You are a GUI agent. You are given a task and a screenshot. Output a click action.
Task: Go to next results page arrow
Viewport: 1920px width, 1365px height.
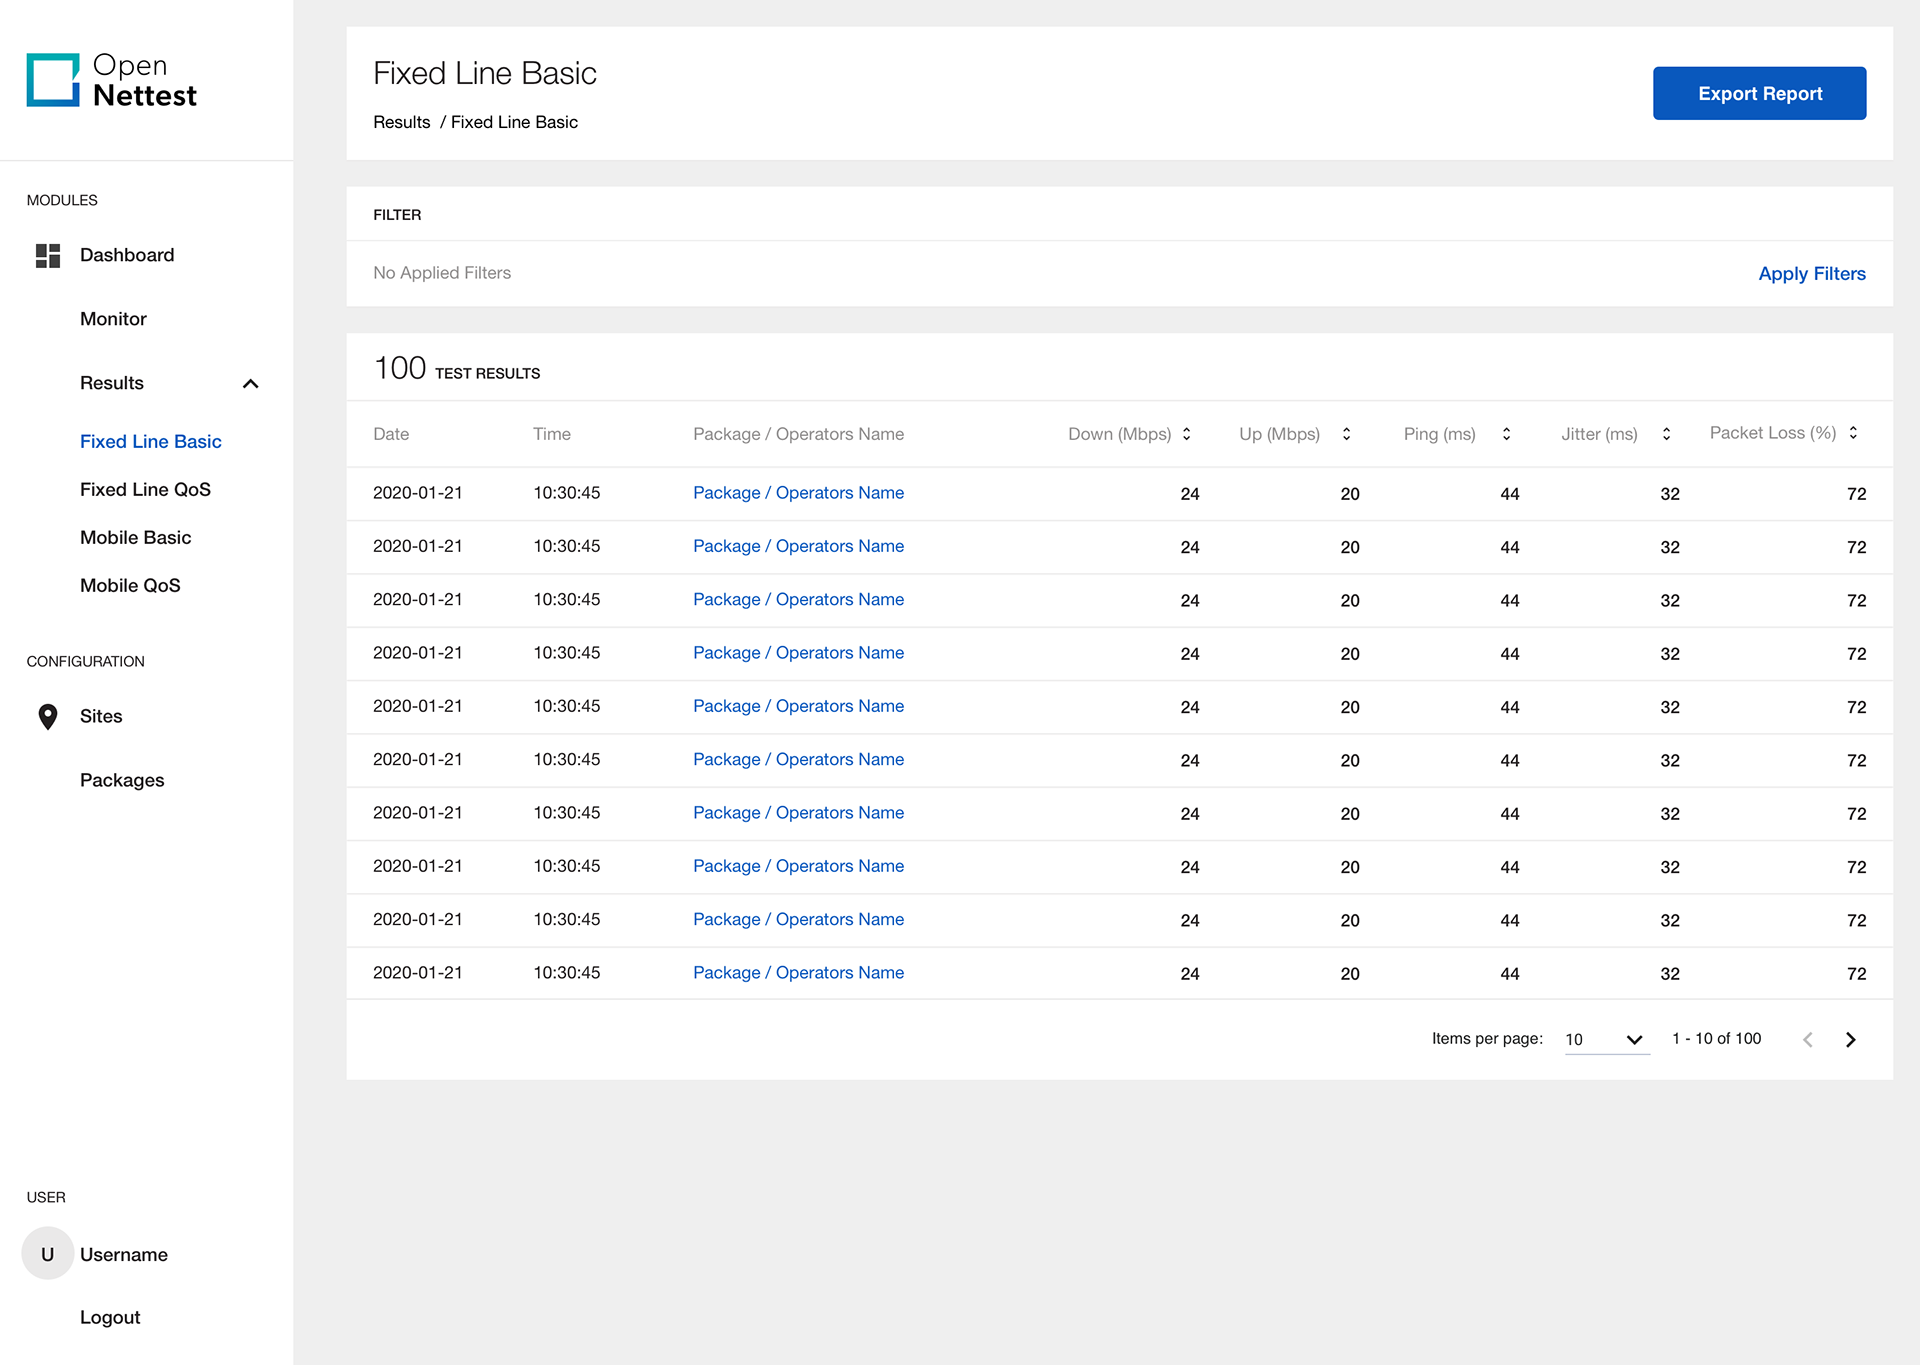point(1851,1040)
